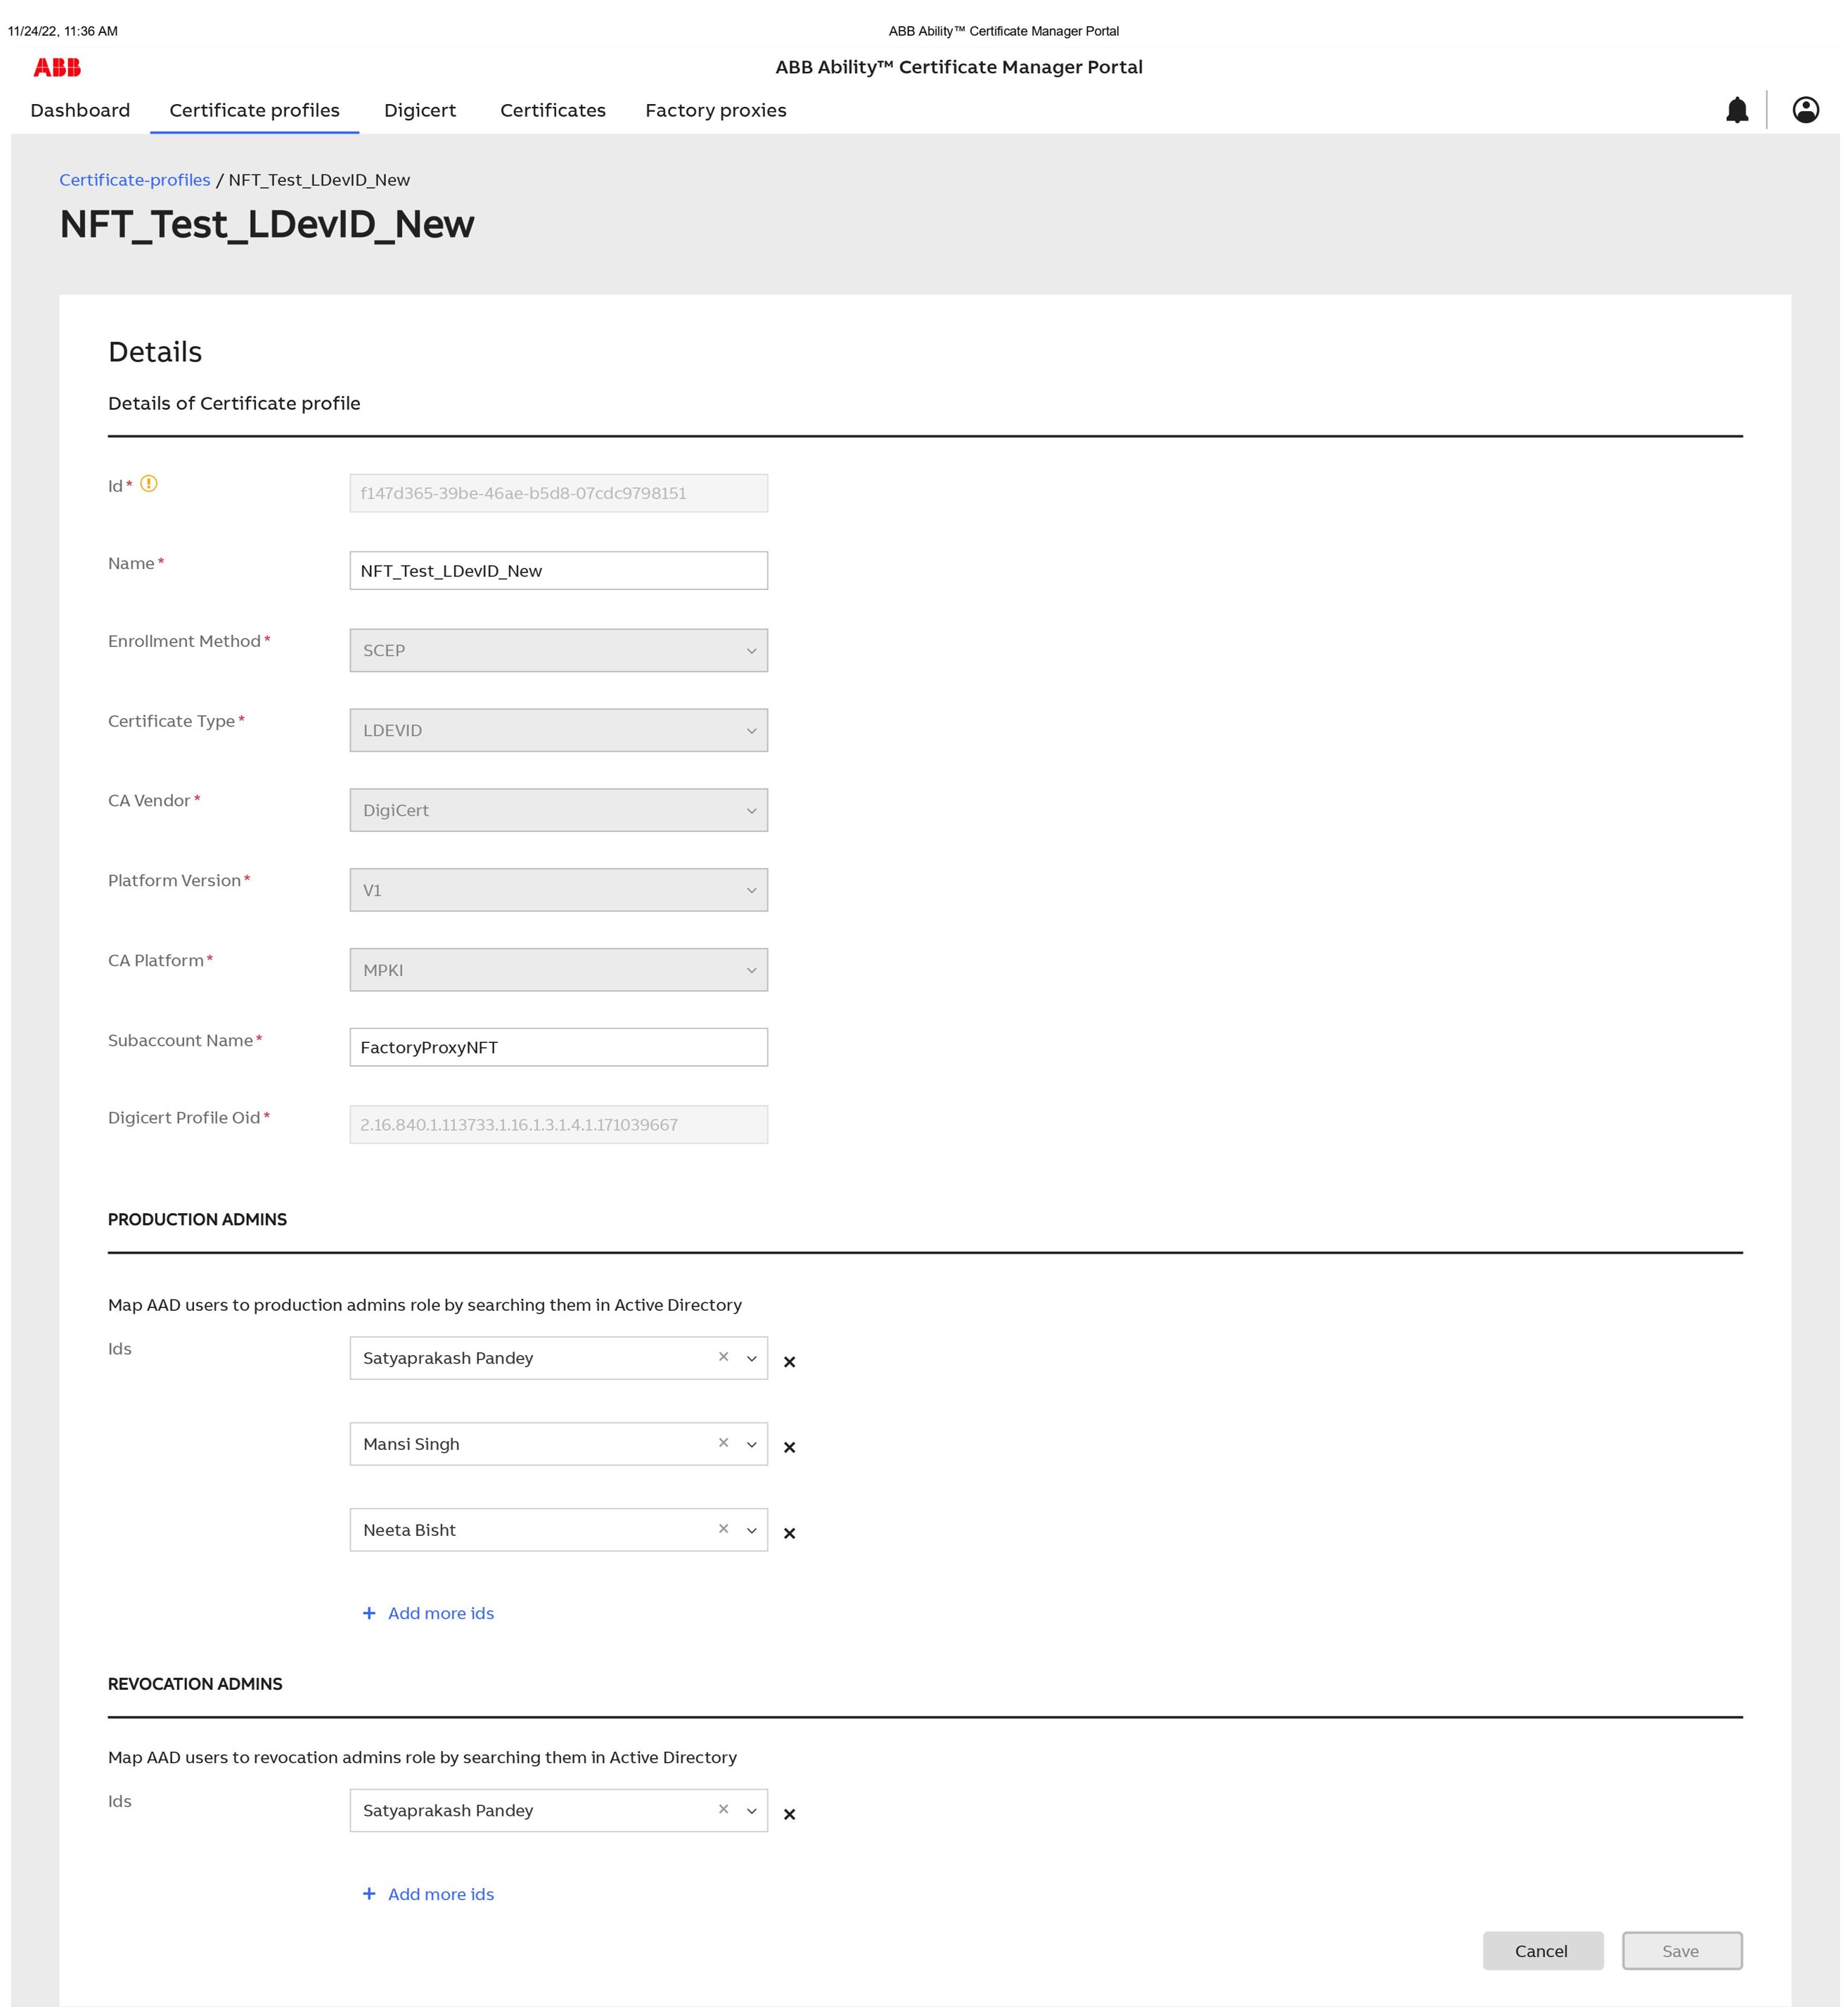Click the Enrollment Method label
This screenshot has width=1848, height=2007.
coord(185,641)
